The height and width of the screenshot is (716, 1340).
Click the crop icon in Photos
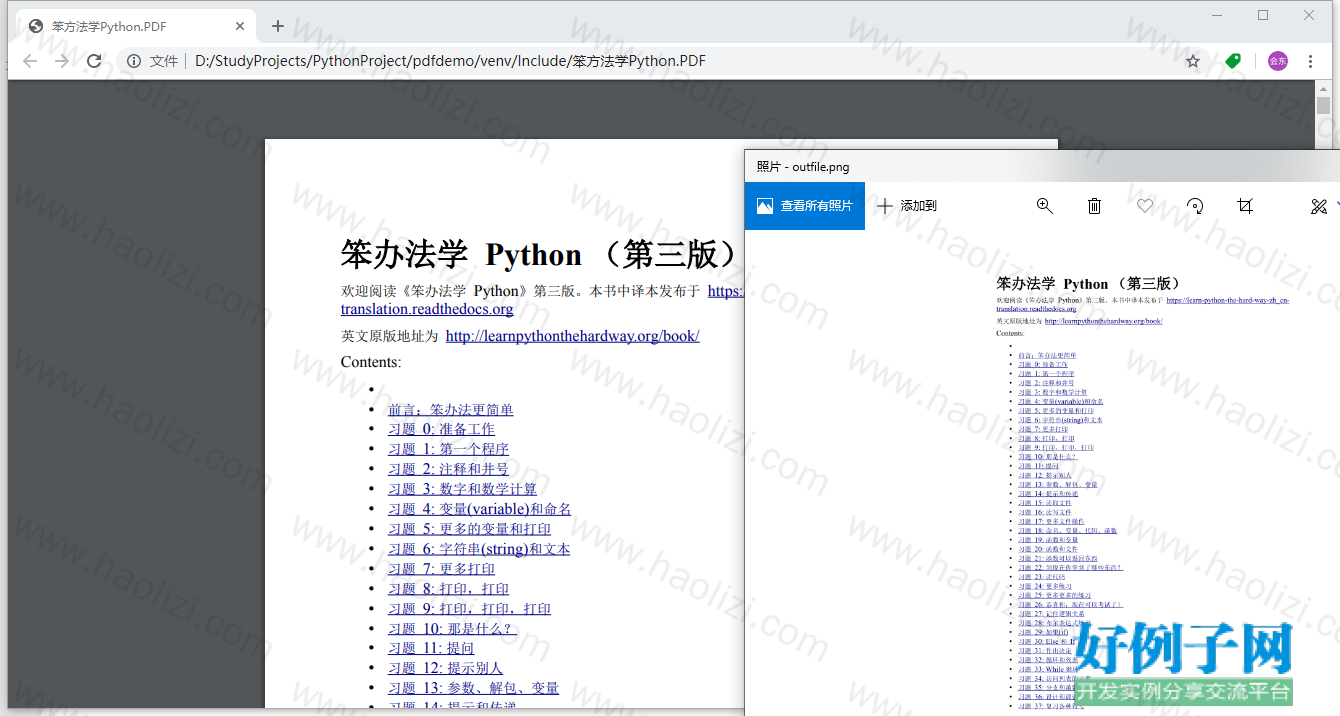tap(1245, 206)
